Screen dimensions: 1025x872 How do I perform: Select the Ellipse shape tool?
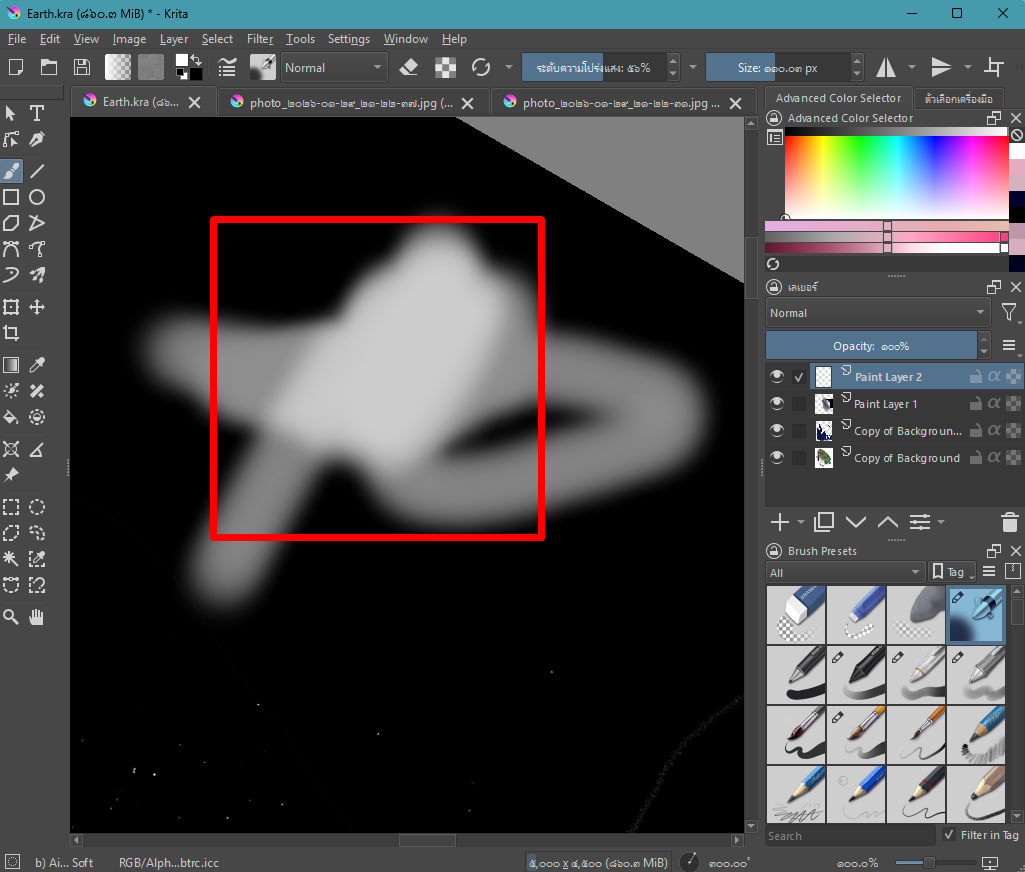pos(37,197)
